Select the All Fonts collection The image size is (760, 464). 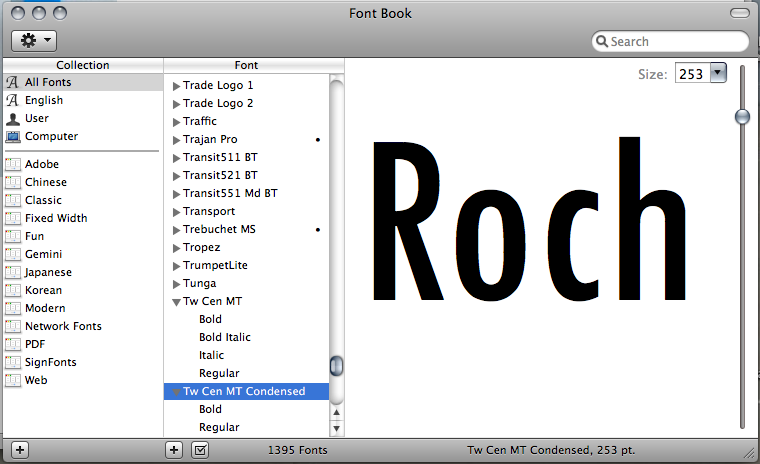(83, 82)
